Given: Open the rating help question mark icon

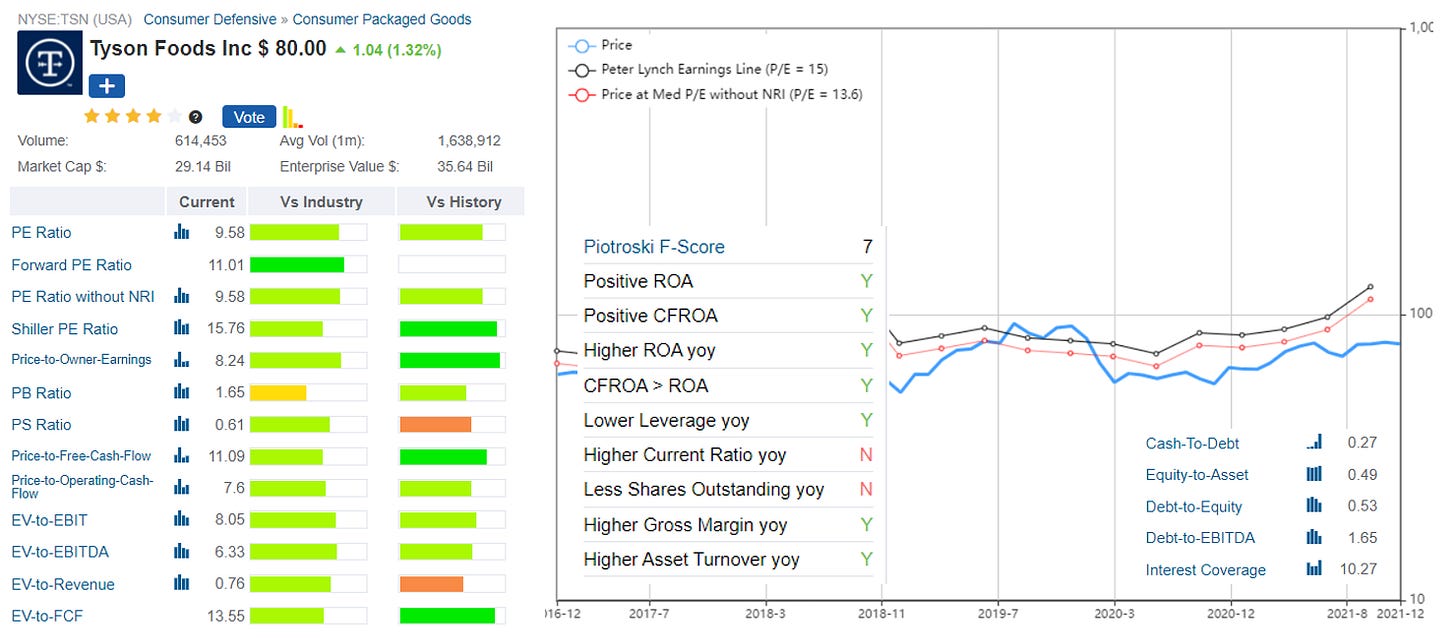Looking at the screenshot, I should click(x=196, y=117).
